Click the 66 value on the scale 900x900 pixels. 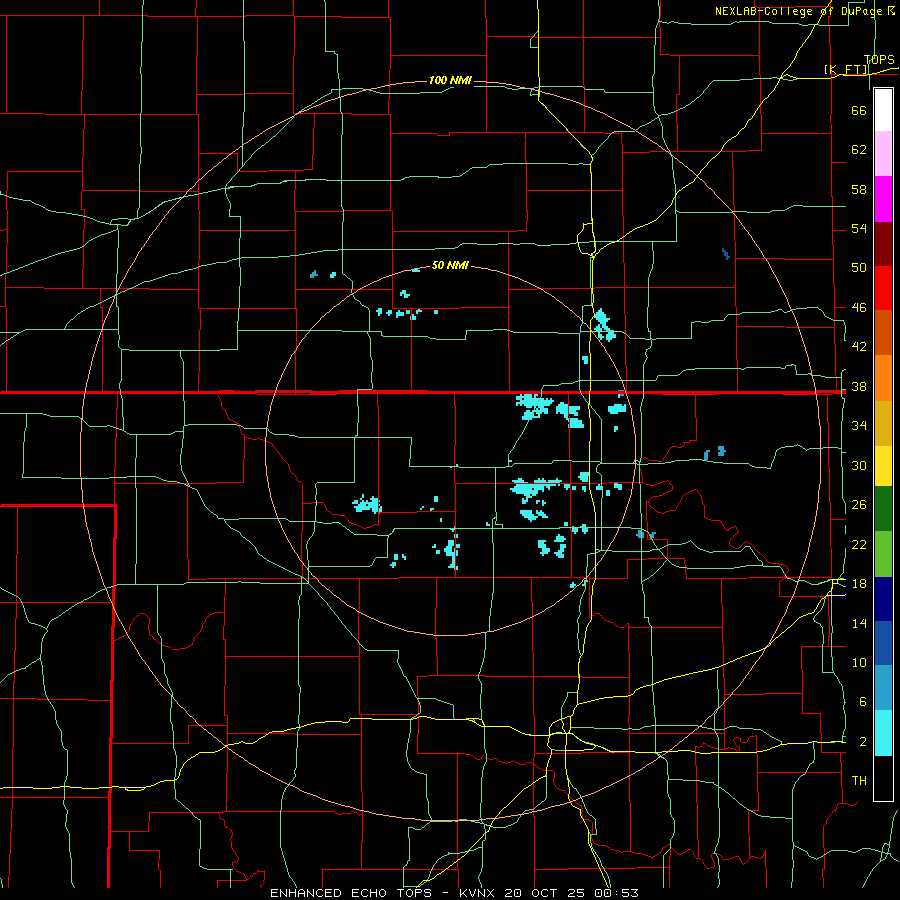[x=859, y=110]
